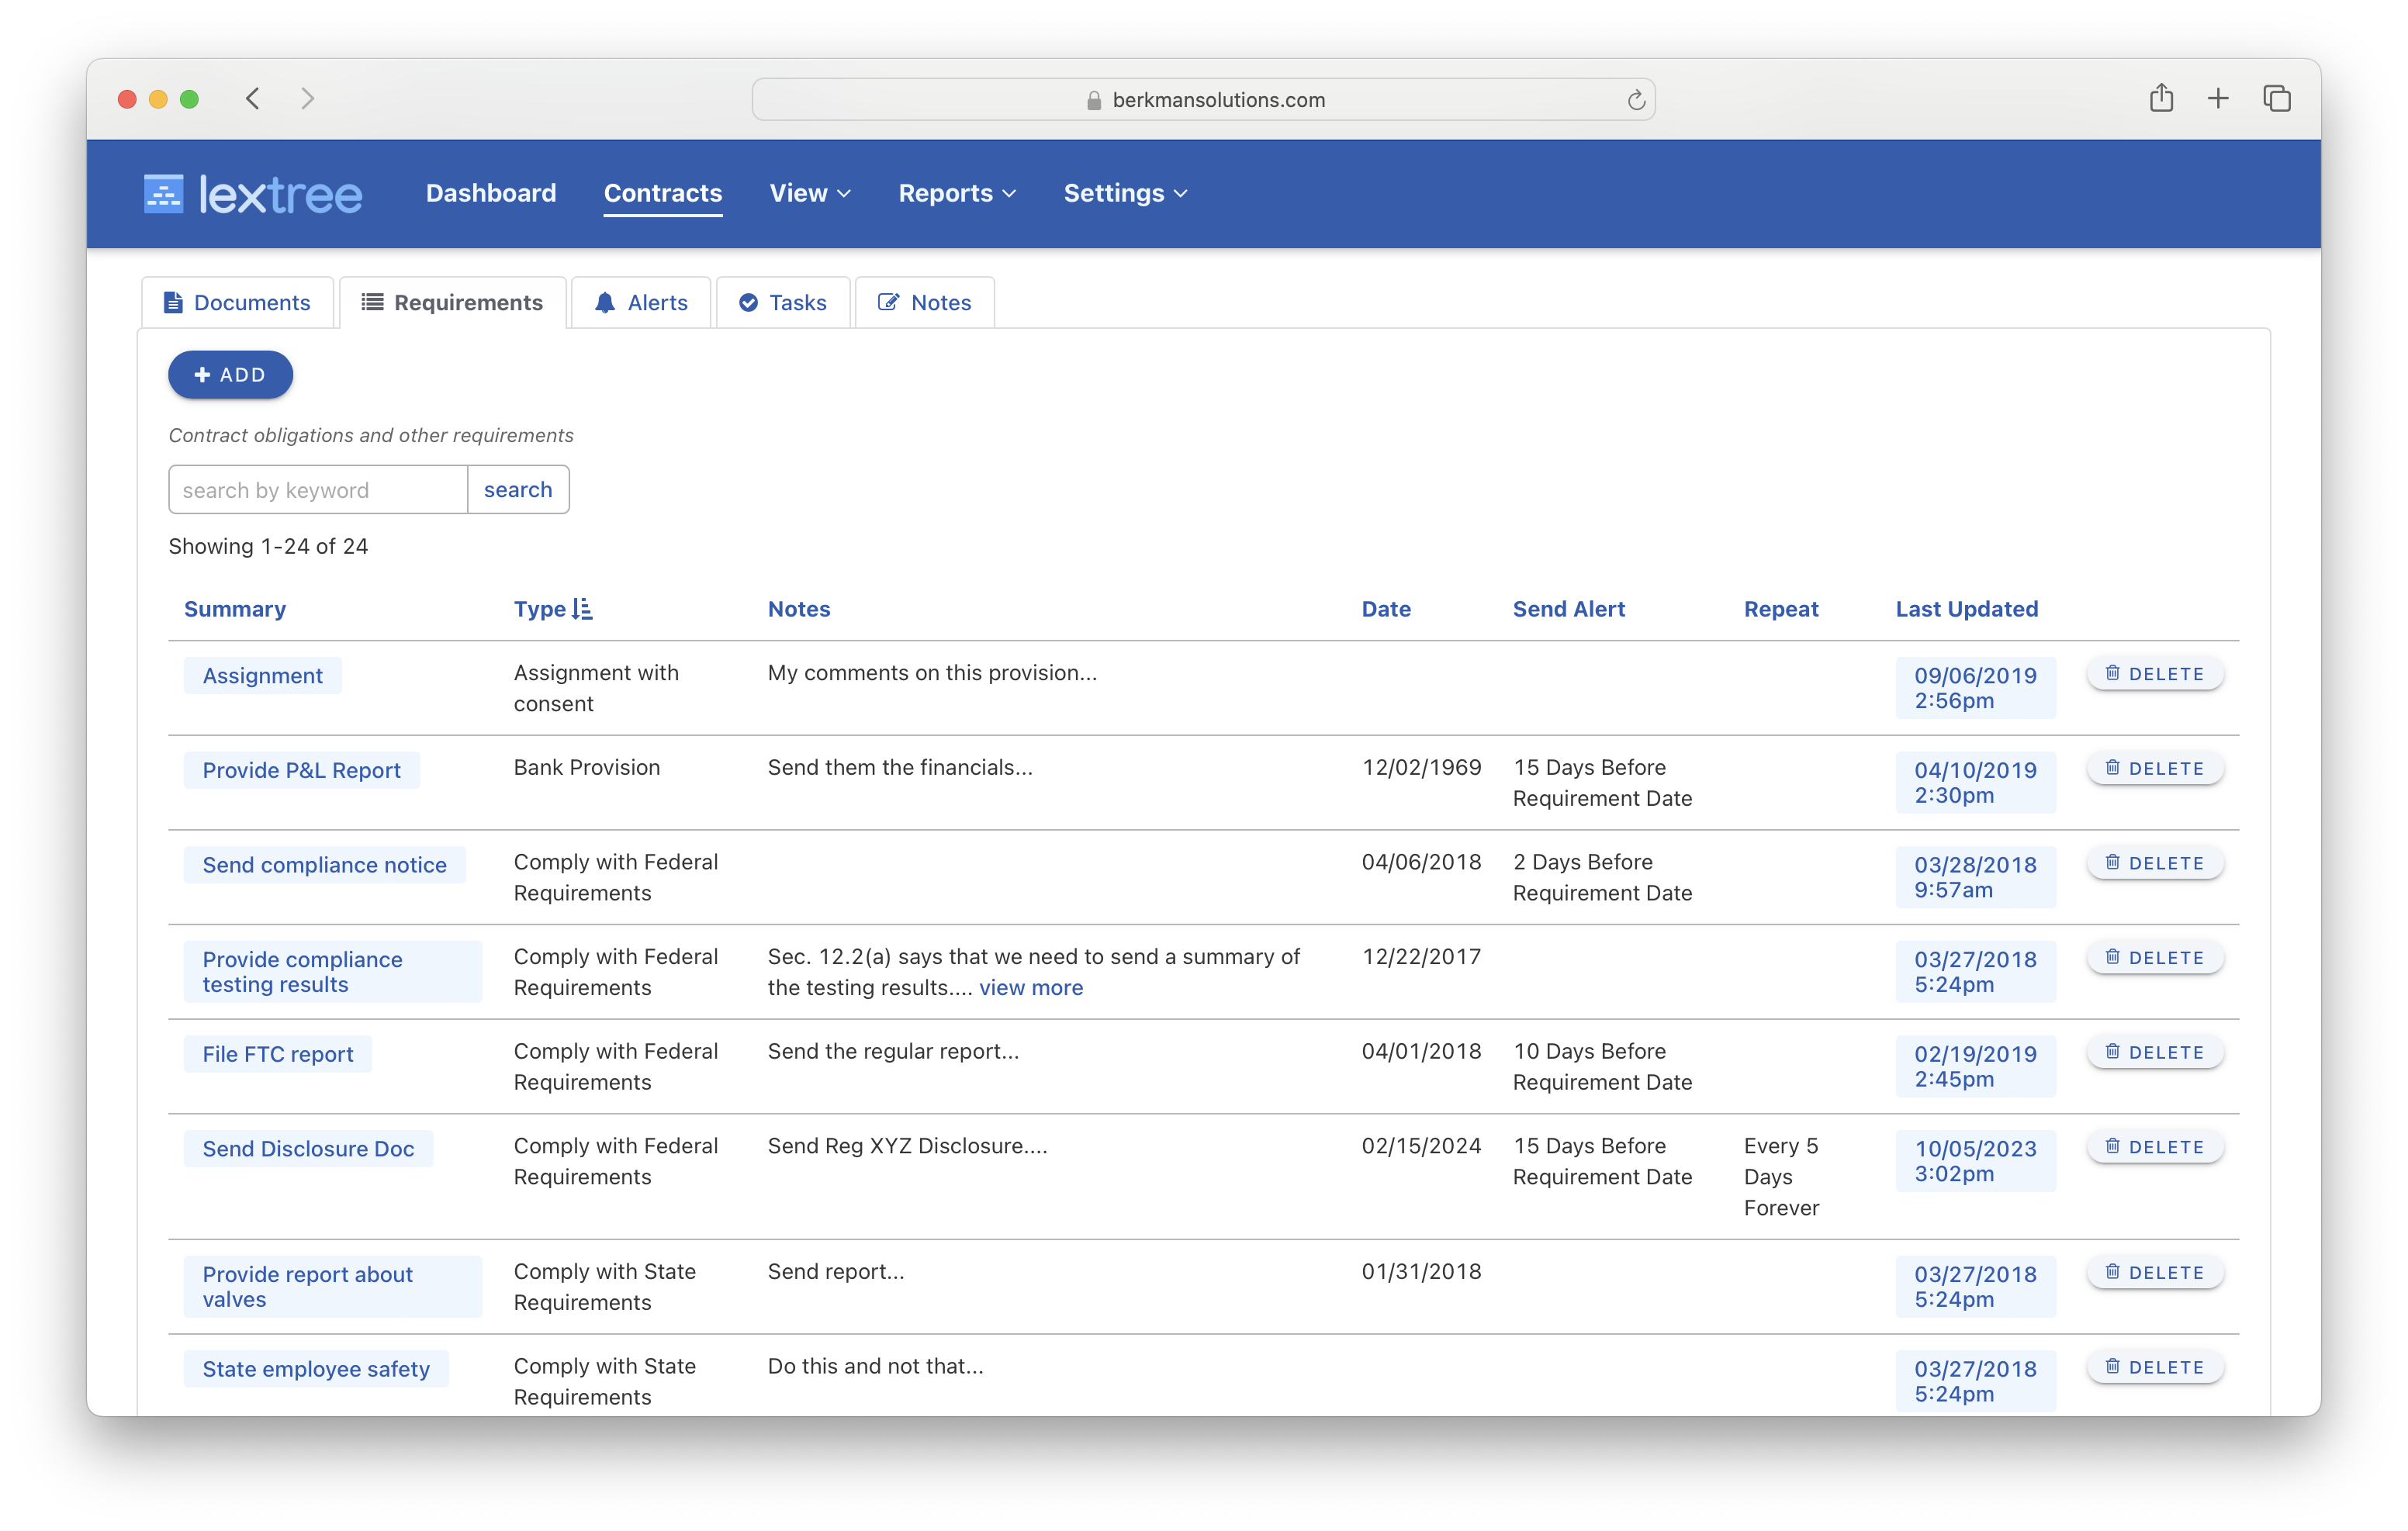This screenshot has height=1531, width=2408.
Task: Click 'Assignment with consent' type cell
Action: coord(596,688)
